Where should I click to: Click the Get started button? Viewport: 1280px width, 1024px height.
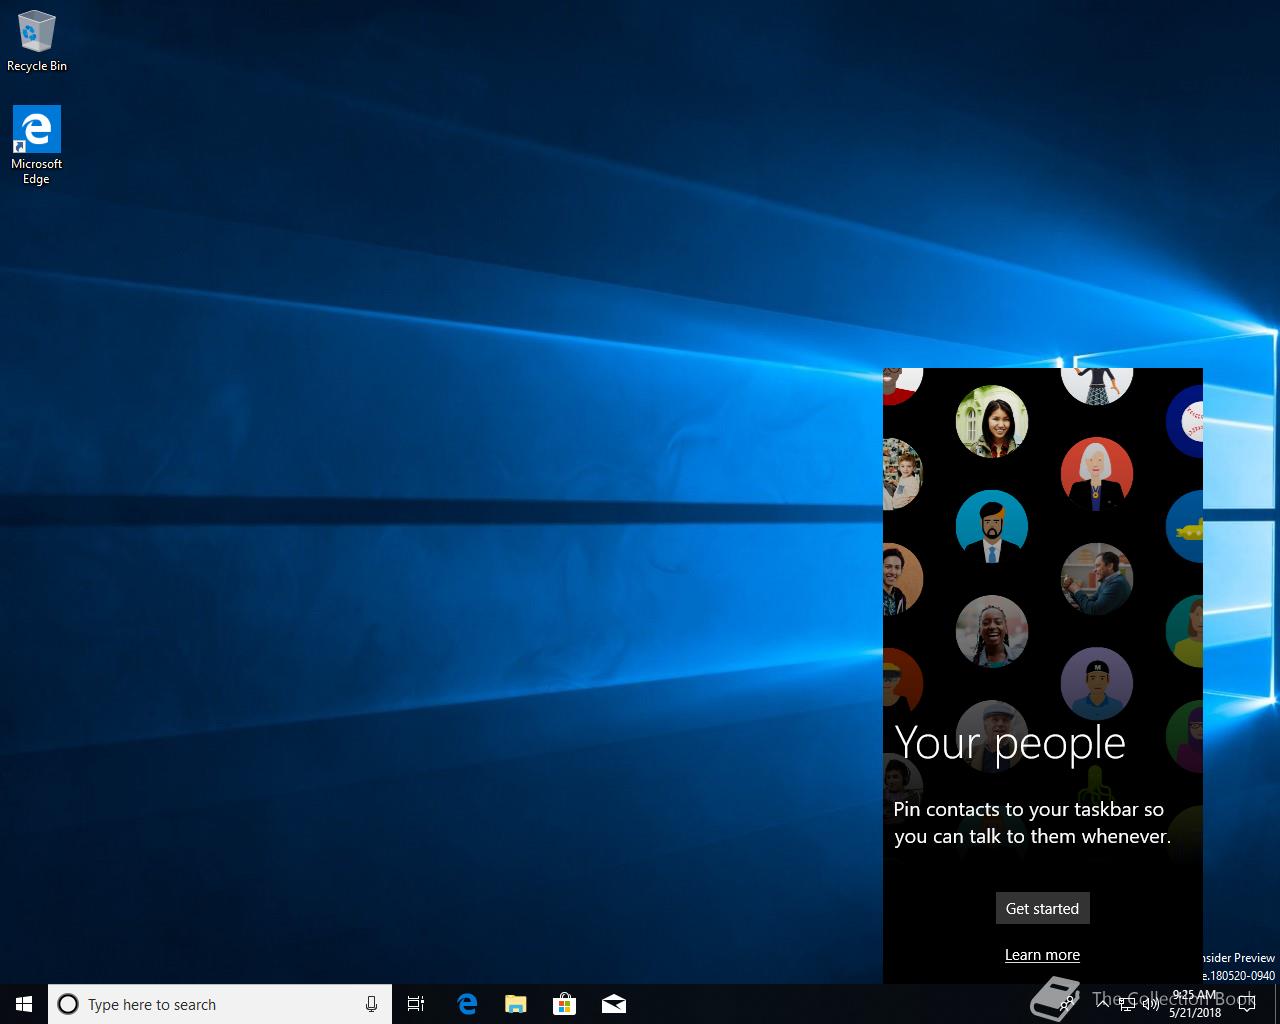pos(1042,908)
